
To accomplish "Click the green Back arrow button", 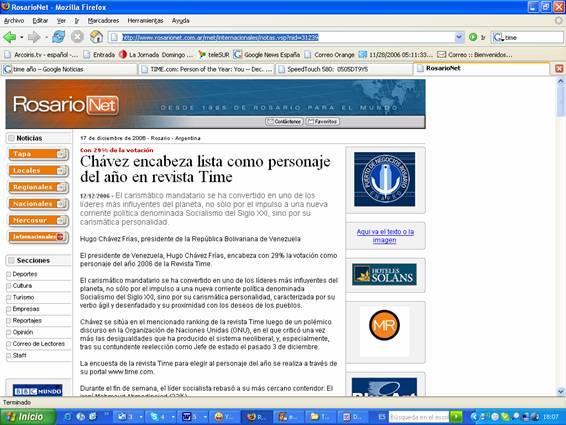I will click(9, 37).
